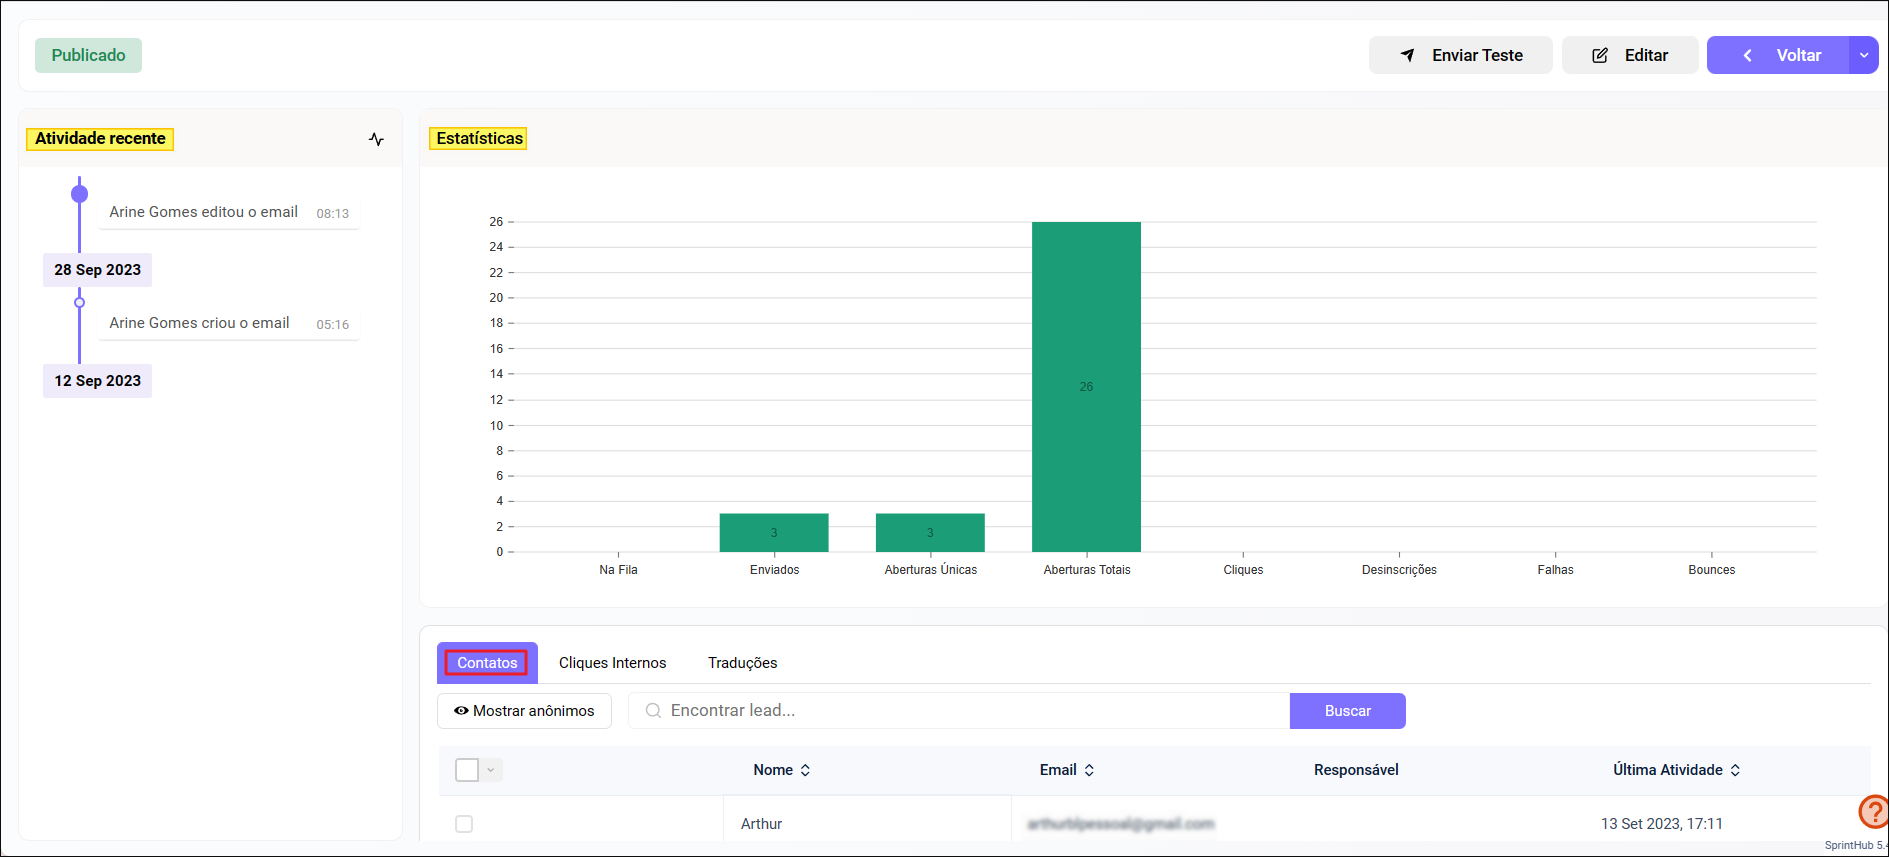Click the magnifier icon in the lead search
1889x857 pixels.
[653, 711]
